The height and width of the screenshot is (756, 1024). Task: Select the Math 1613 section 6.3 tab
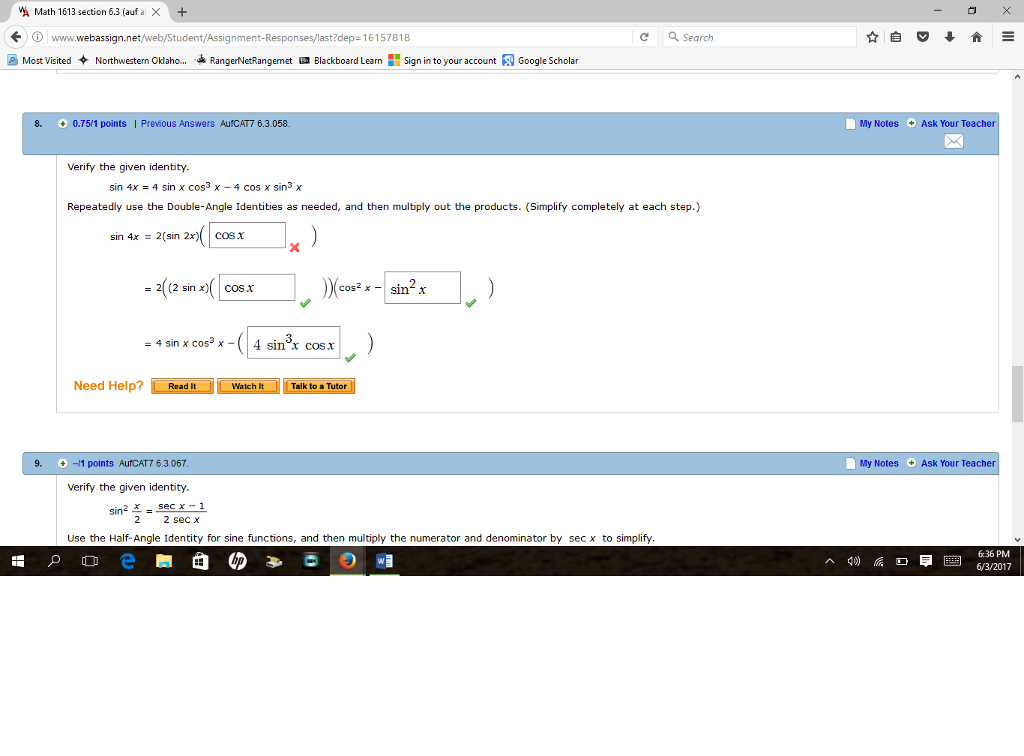click(89, 12)
